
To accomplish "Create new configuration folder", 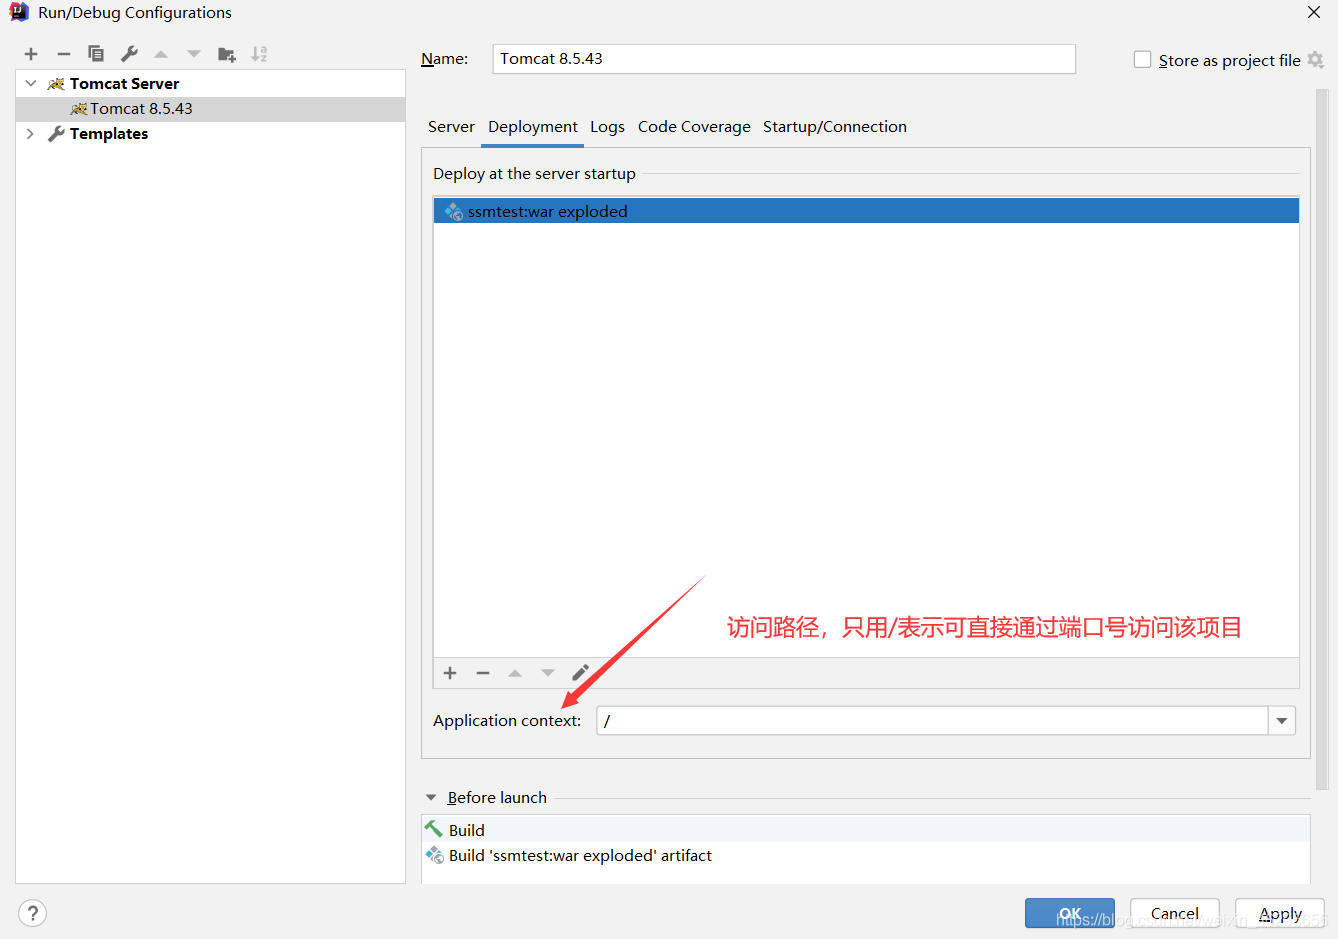I will [x=227, y=54].
